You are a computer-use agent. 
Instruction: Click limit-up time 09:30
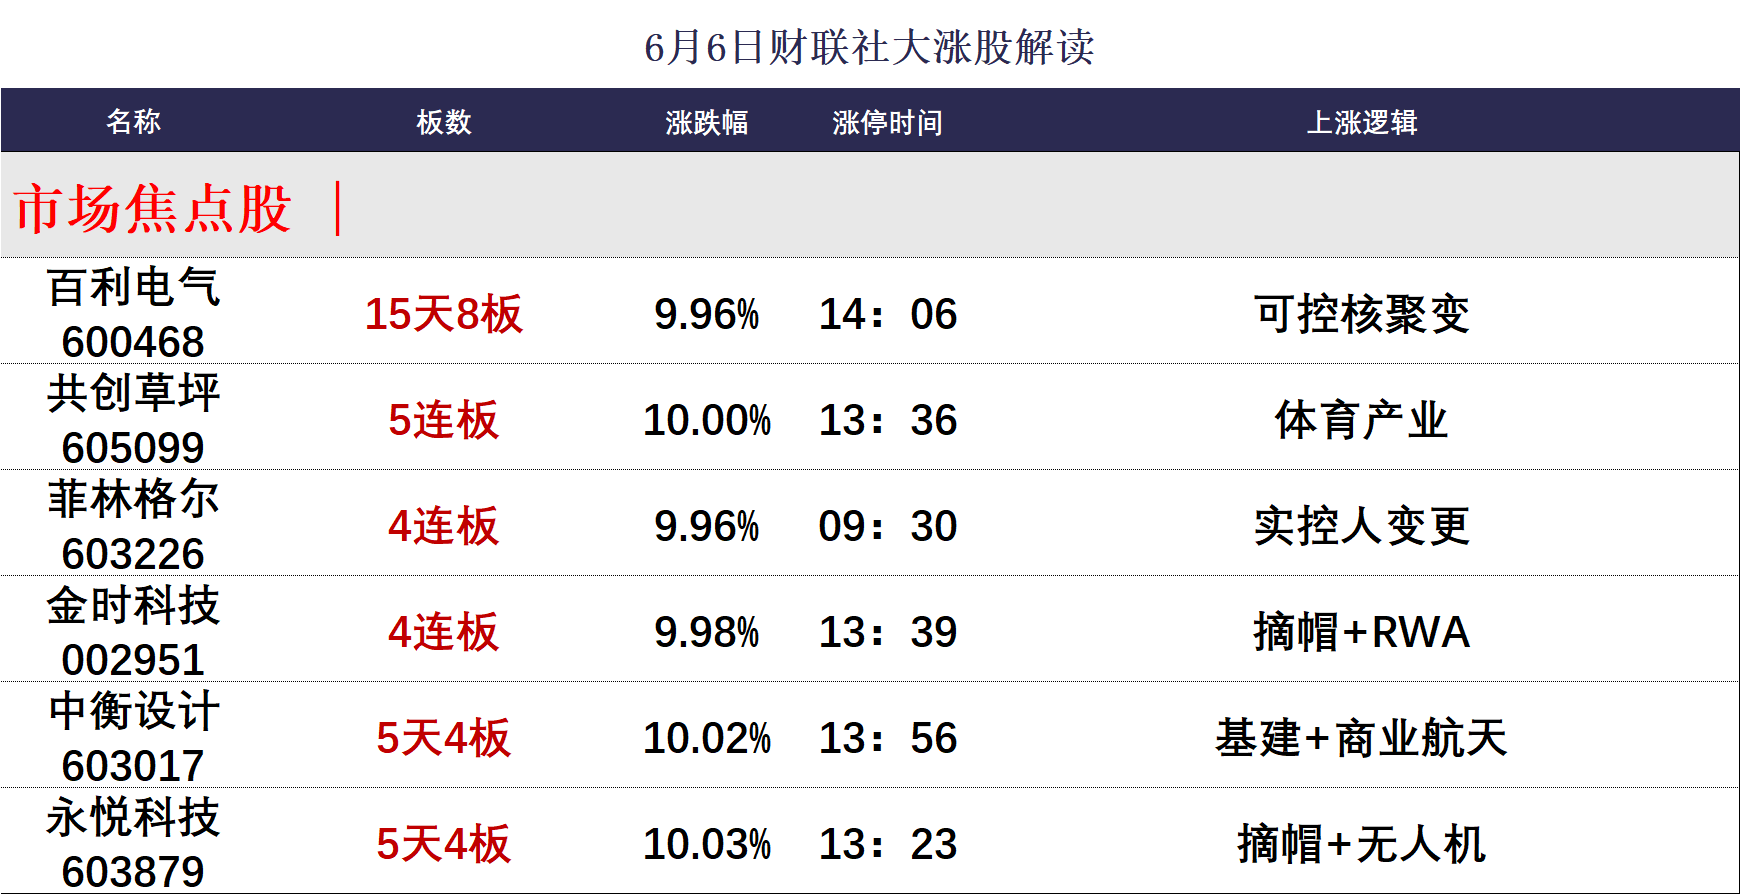click(x=888, y=526)
